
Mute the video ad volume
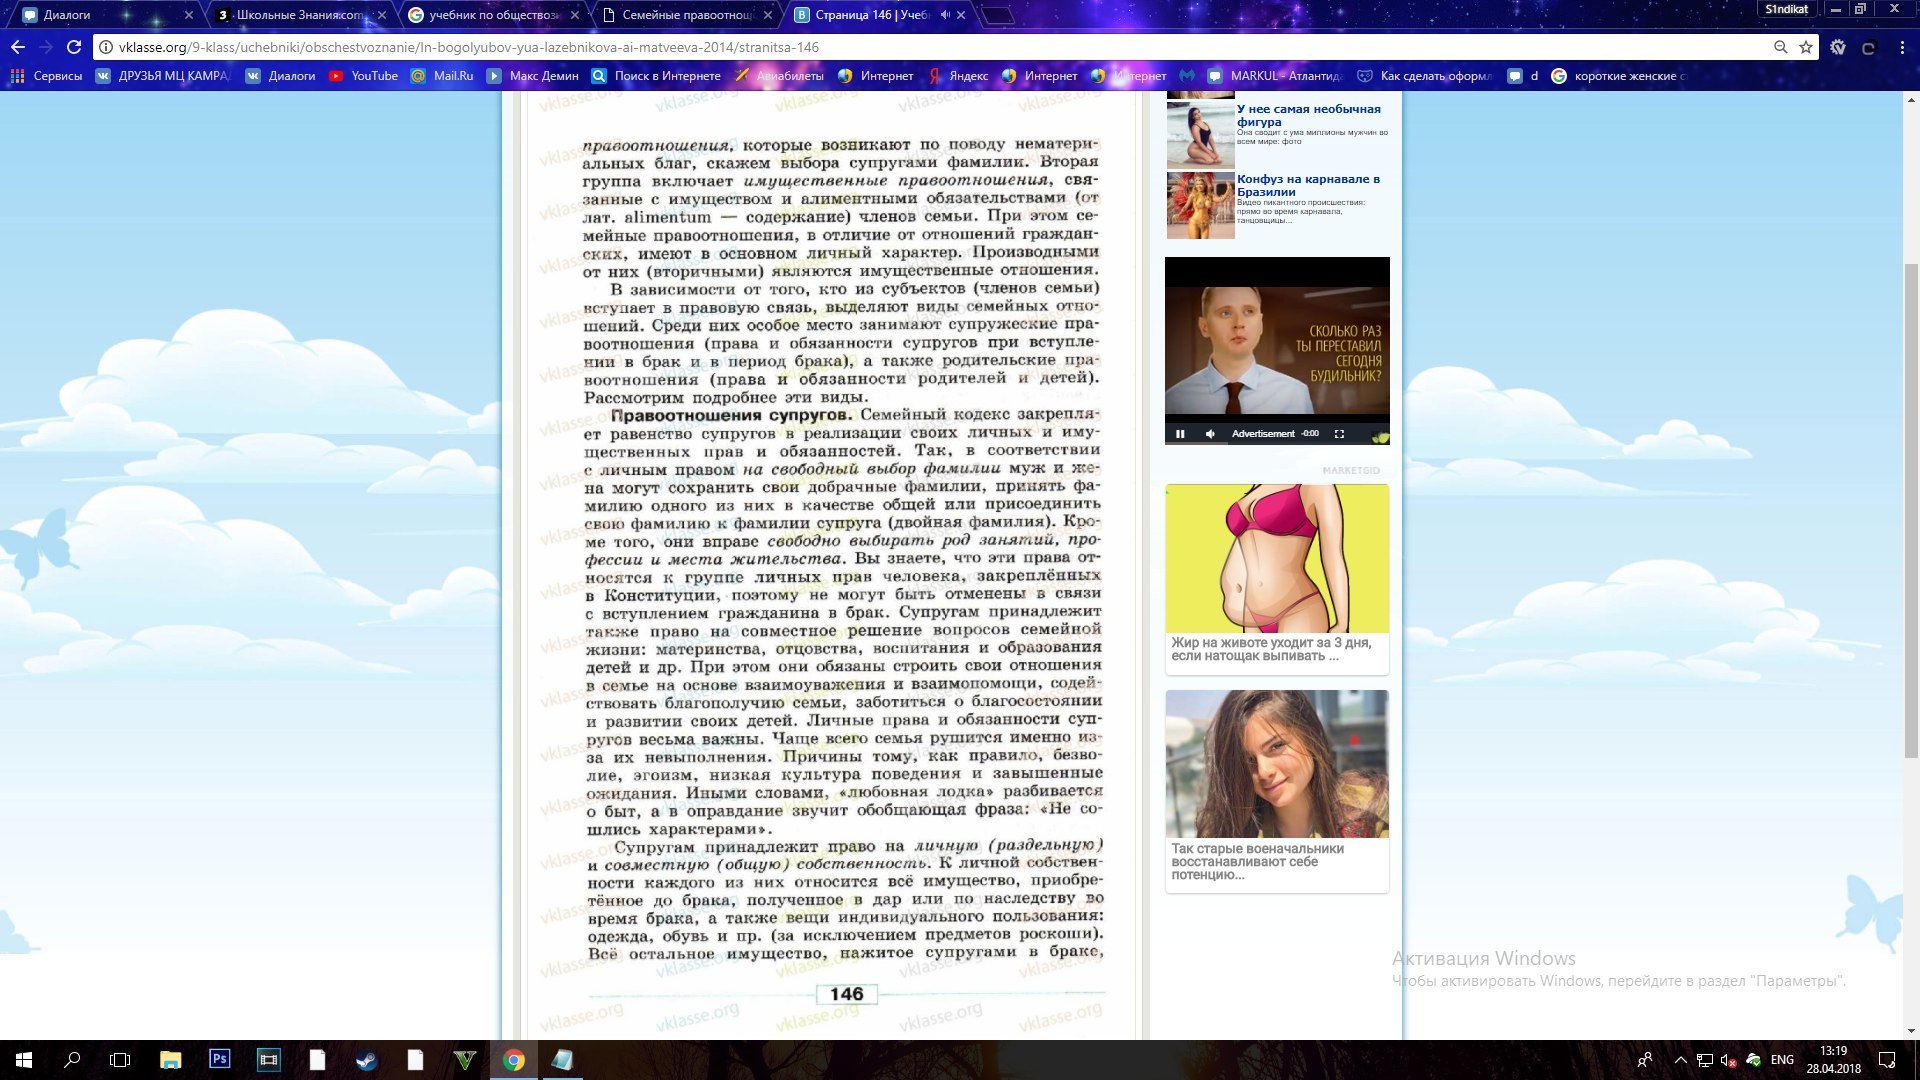(1210, 434)
